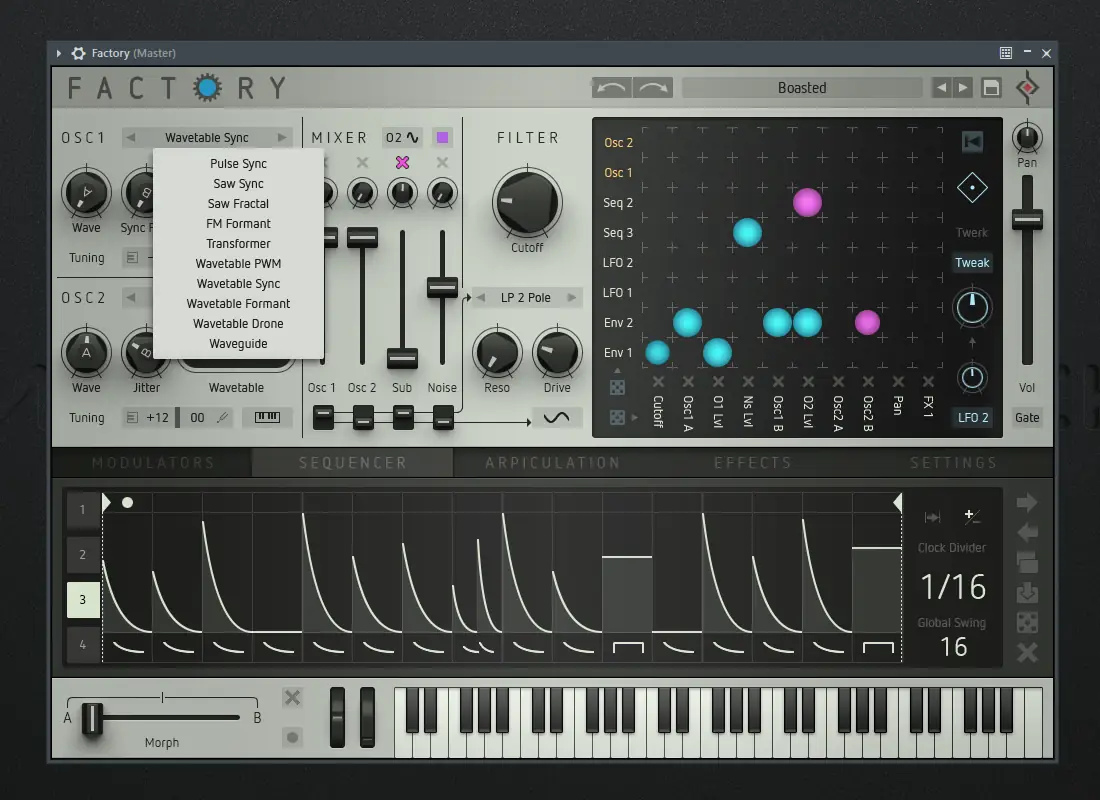Randomize sequencer with dice icon
The width and height of the screenshot is (1100, 800).
[1027, 622]
